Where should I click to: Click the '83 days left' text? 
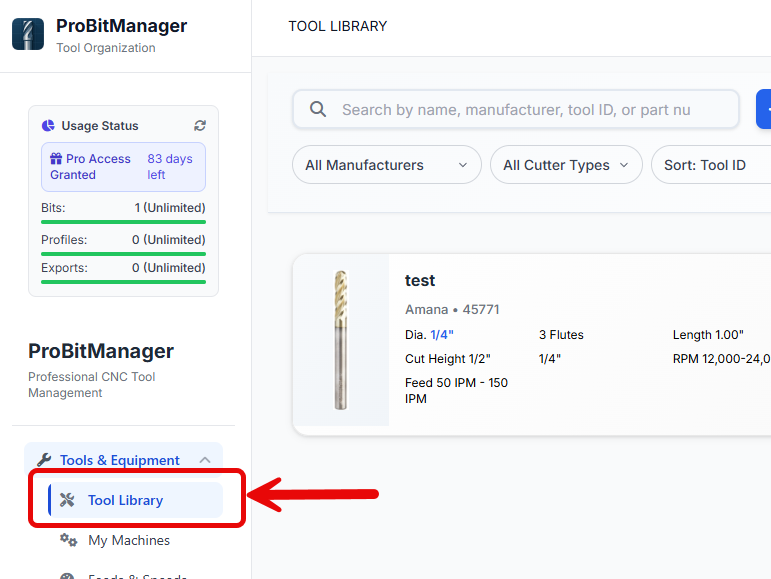pyautogui.click(x=170, y=167)
